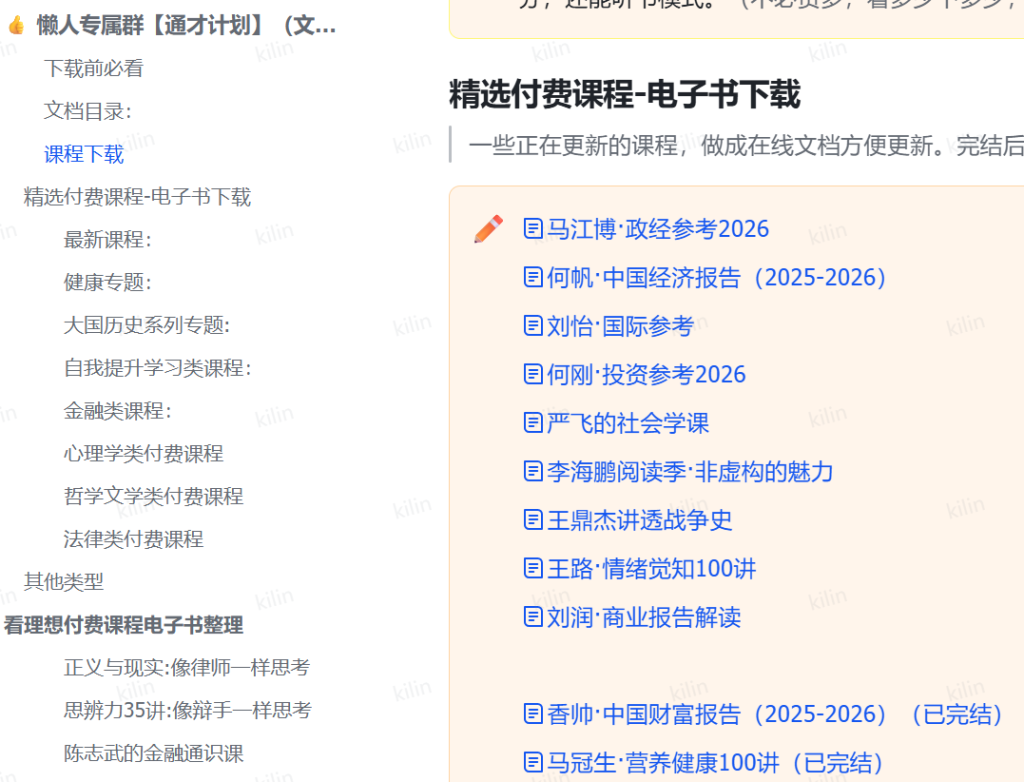Open the 何帆·中国经济报告（2025-2026）link
Image resolution: width=1024 pixels, height=782 pixels.
pos(715,277)
